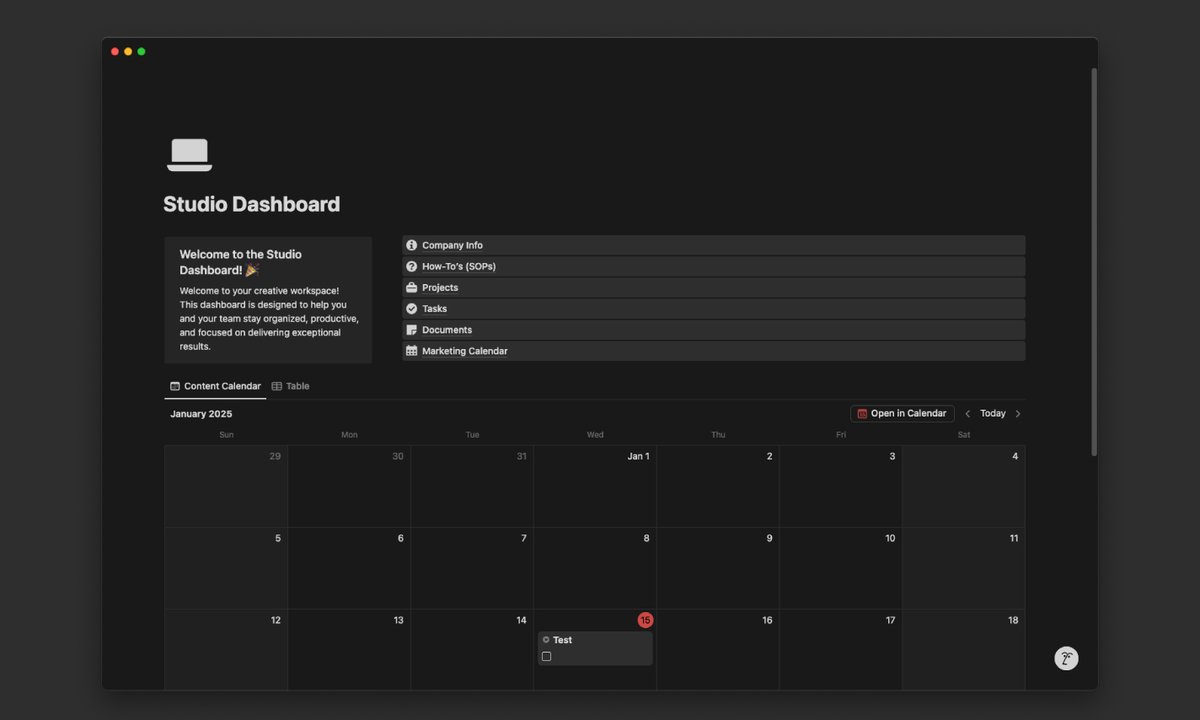Open the Projects page link
This screenshot has width=1200, height=720.
(x=713, y=287)
